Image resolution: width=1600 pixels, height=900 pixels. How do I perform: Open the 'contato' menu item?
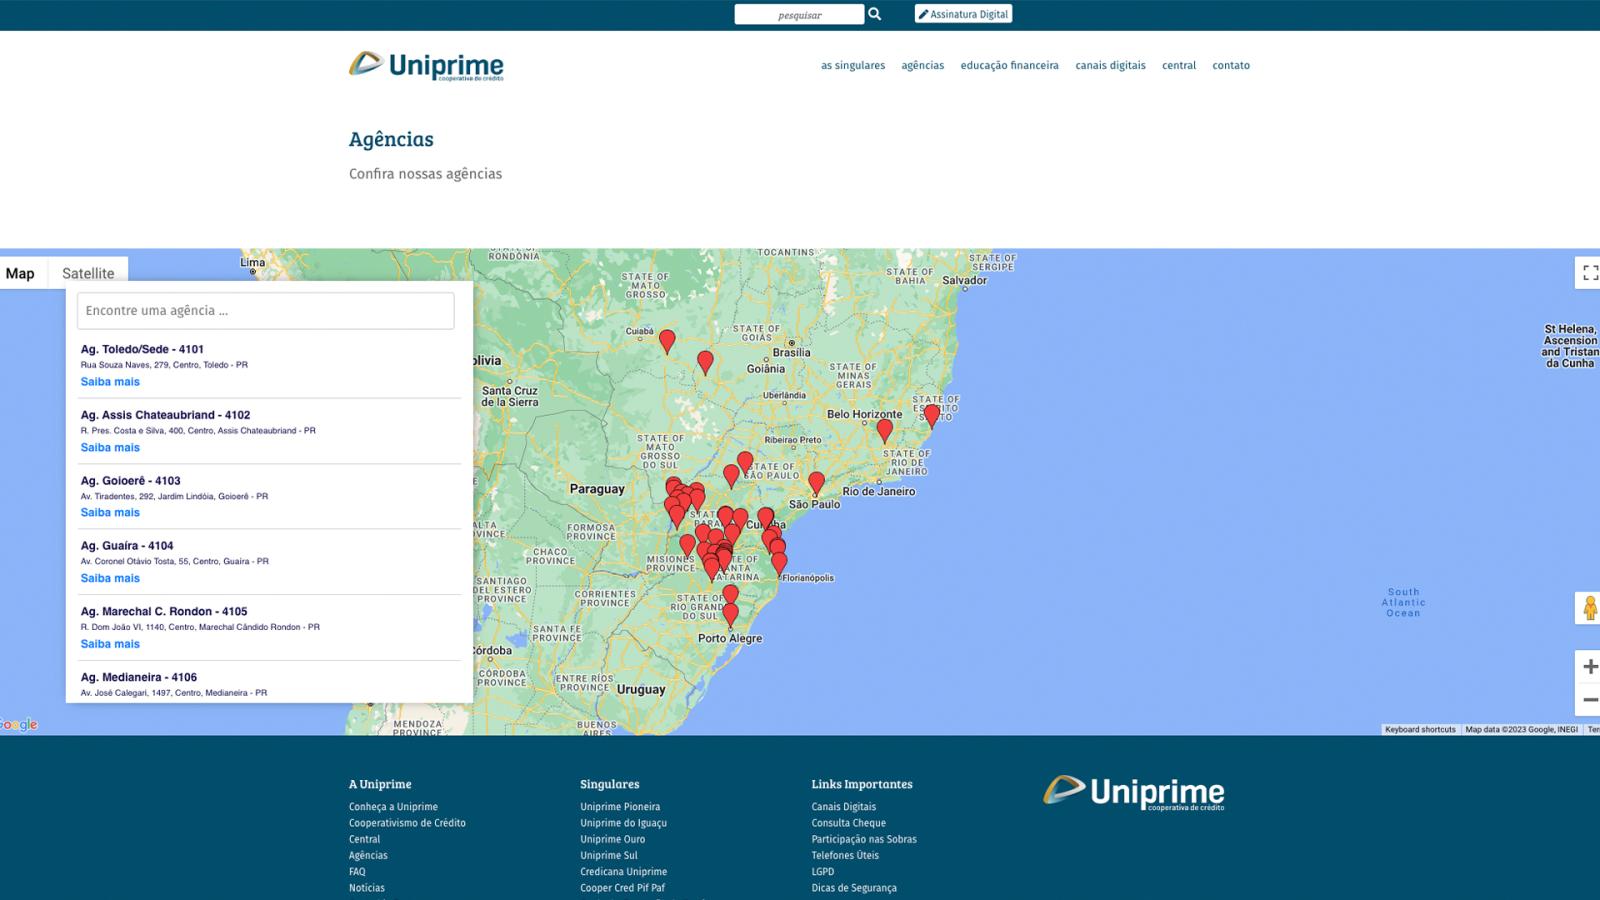1231,65
